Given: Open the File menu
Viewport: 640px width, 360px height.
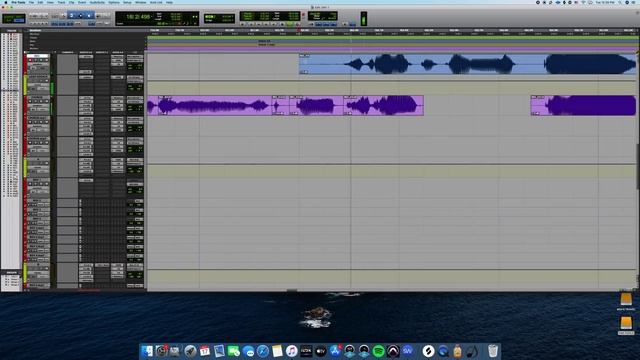Looking at the screenshot, I should (31, 2).
